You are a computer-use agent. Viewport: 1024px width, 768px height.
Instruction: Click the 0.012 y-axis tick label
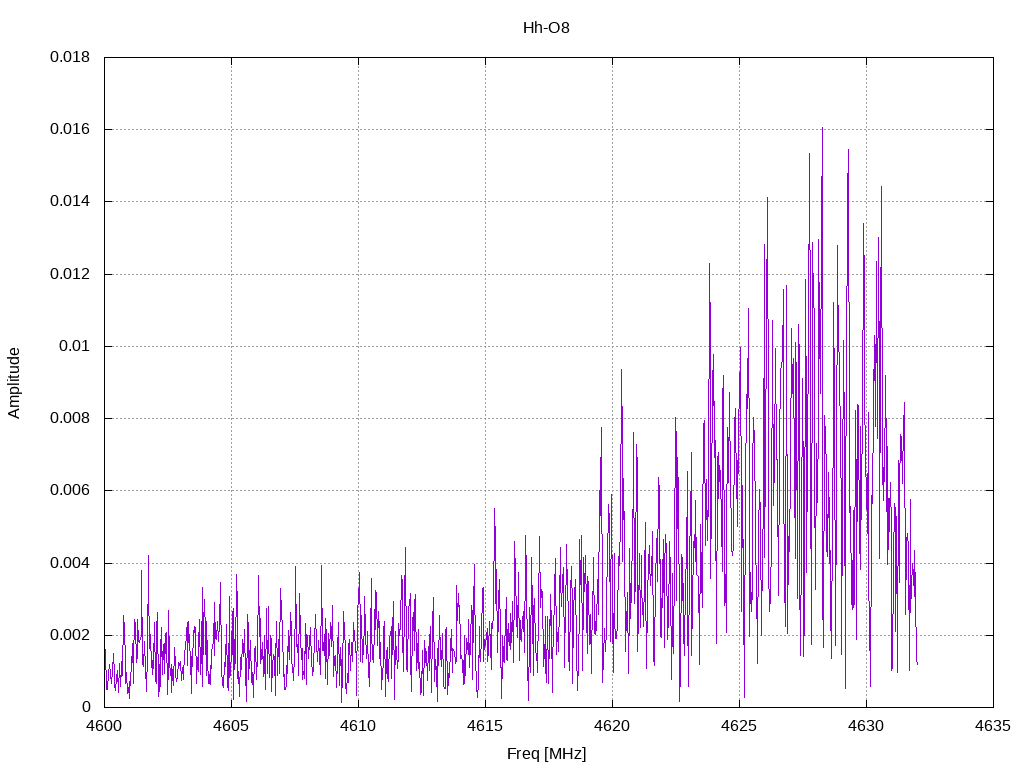tap(70, 274)
